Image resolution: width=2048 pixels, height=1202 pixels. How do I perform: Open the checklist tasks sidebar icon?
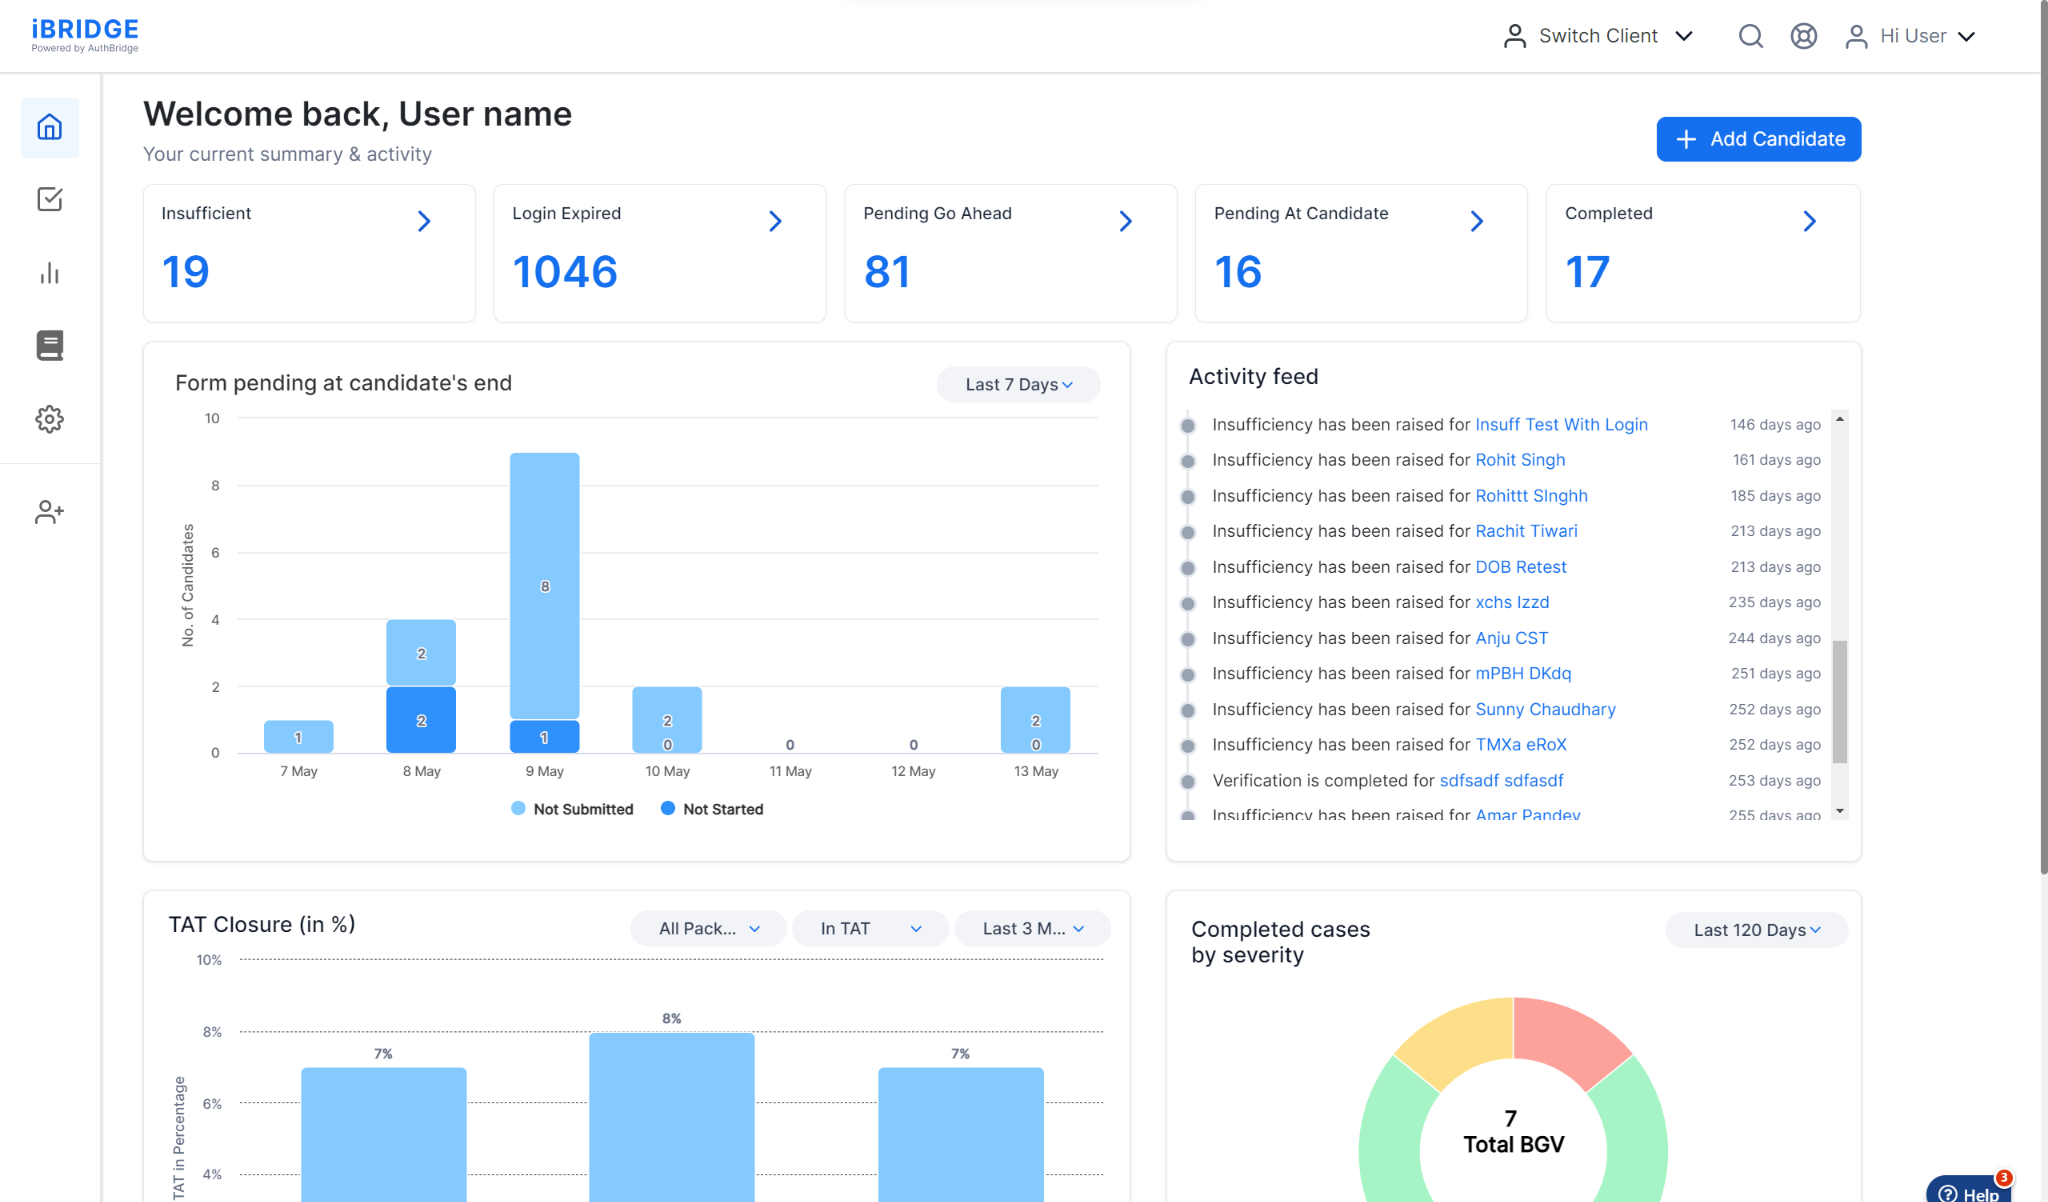point(49,199)
